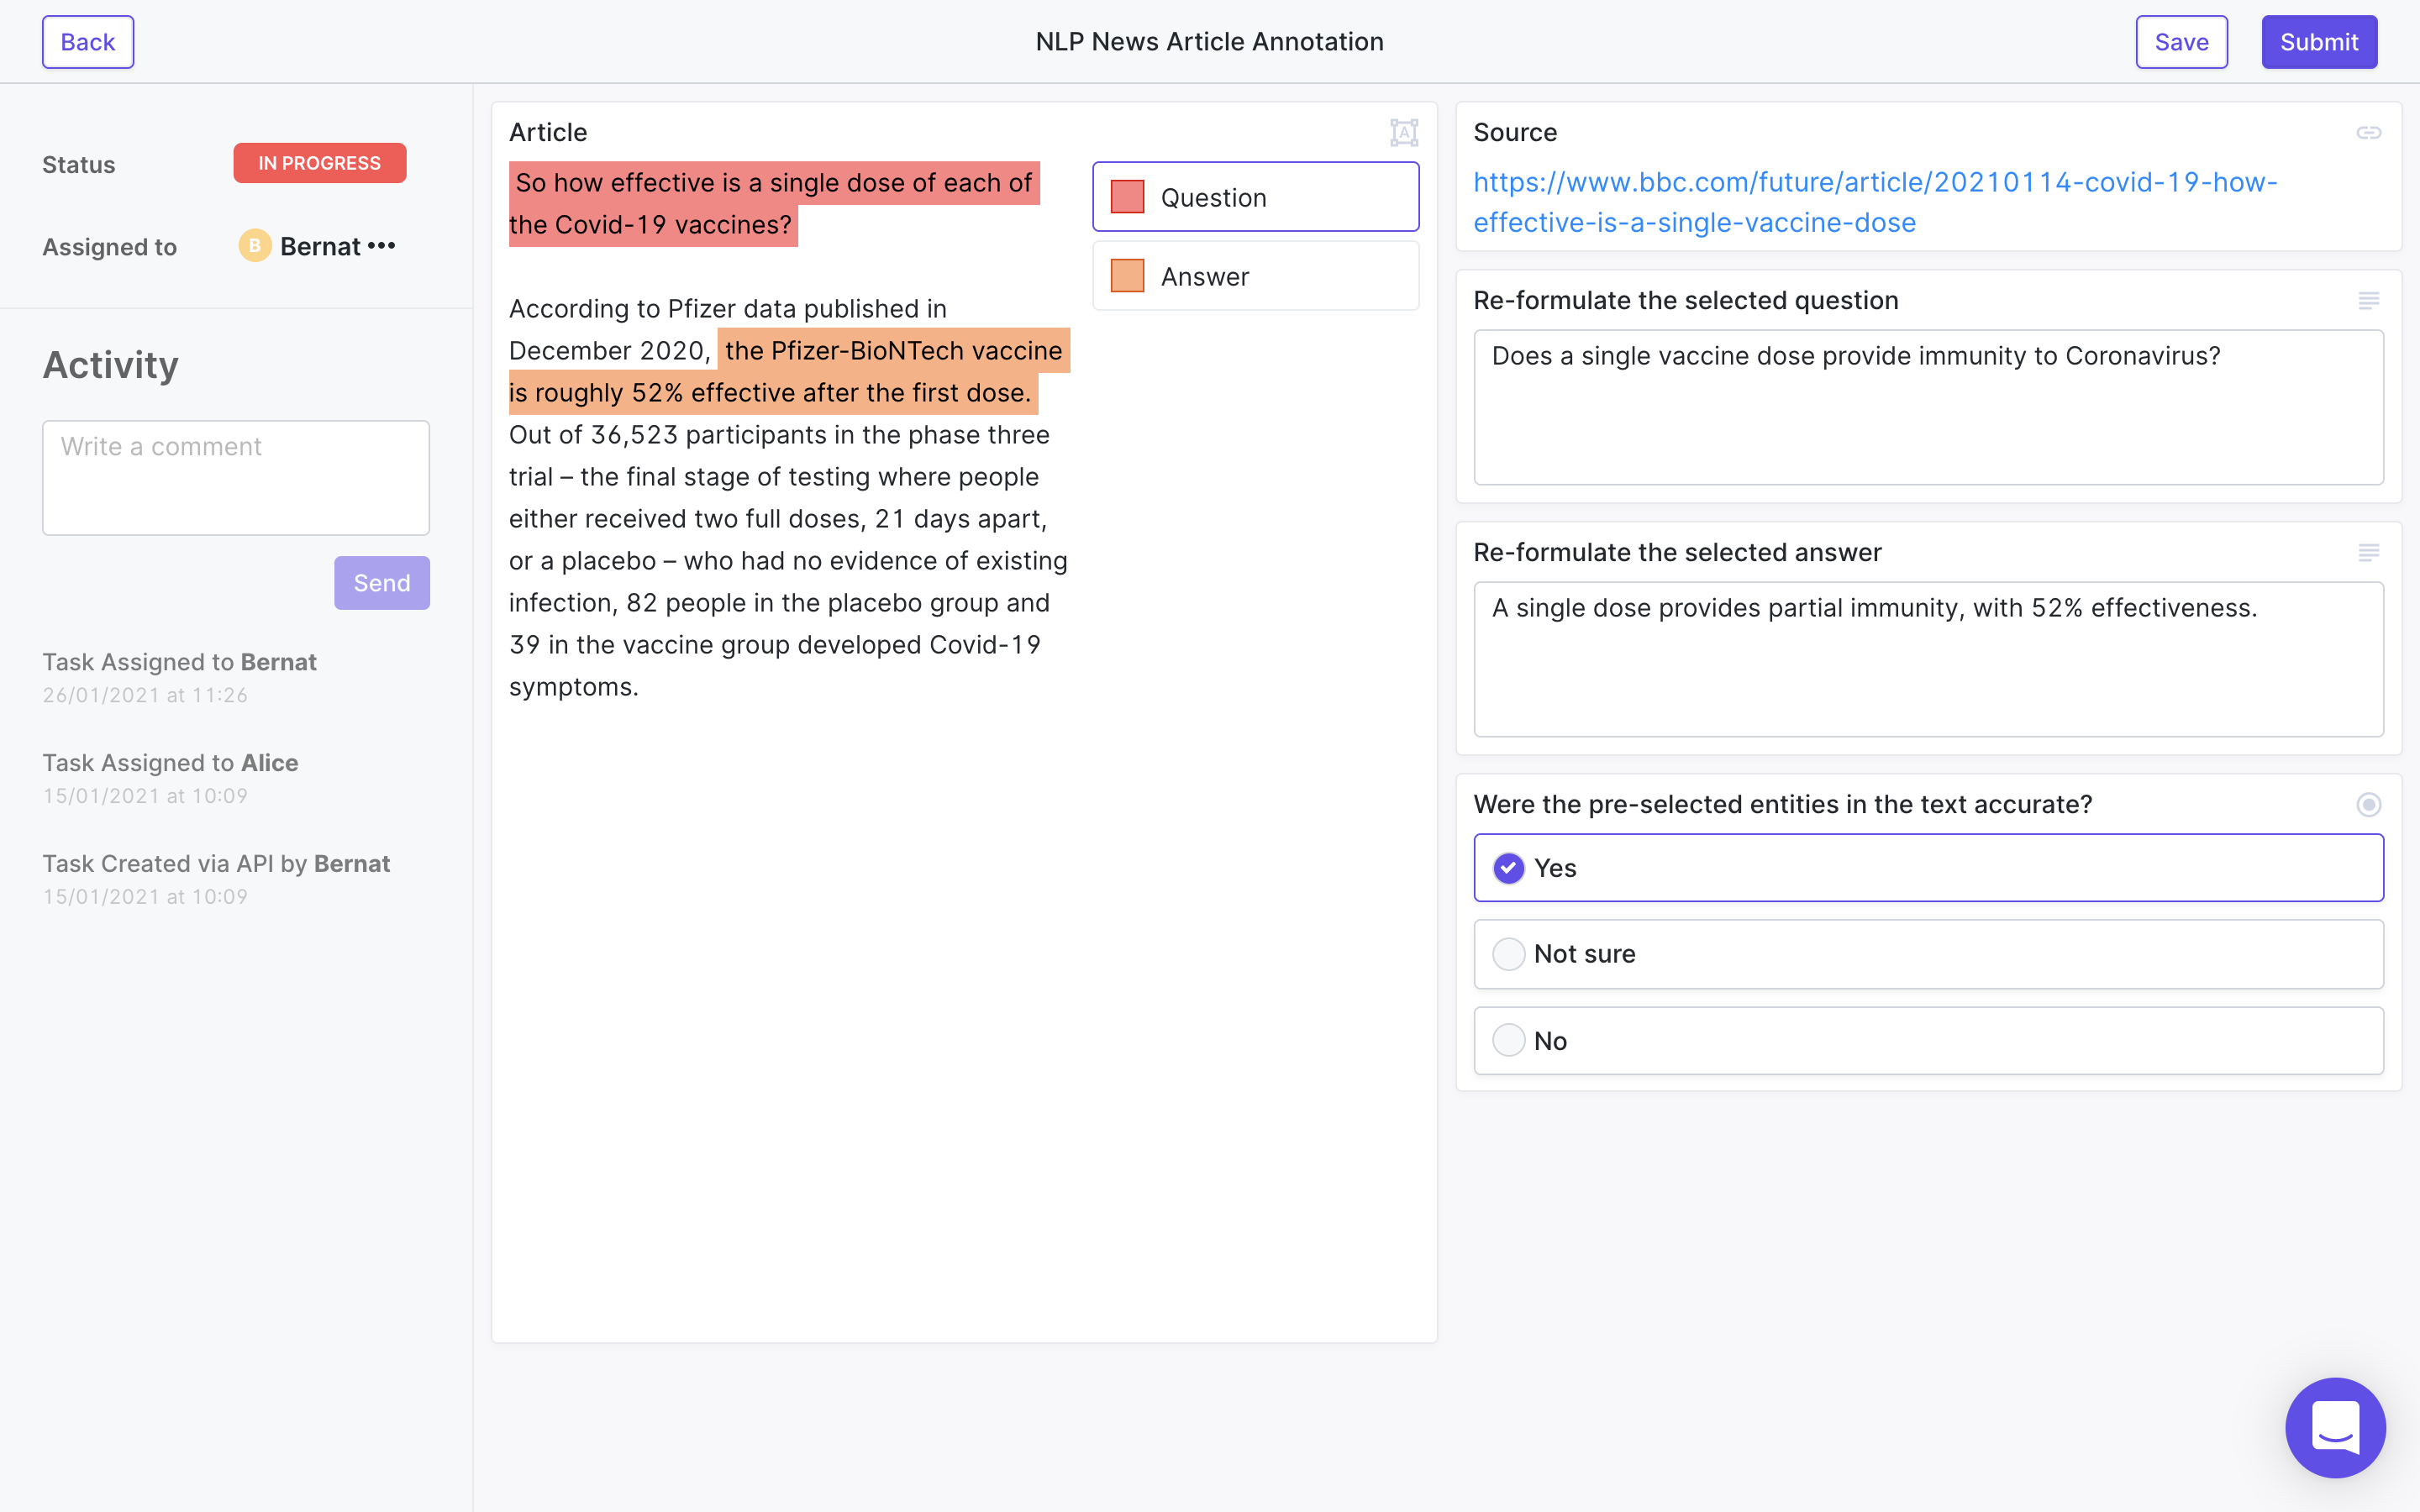Click the Write a comment input field
Screen dimensions: 2420x1512
235,477
